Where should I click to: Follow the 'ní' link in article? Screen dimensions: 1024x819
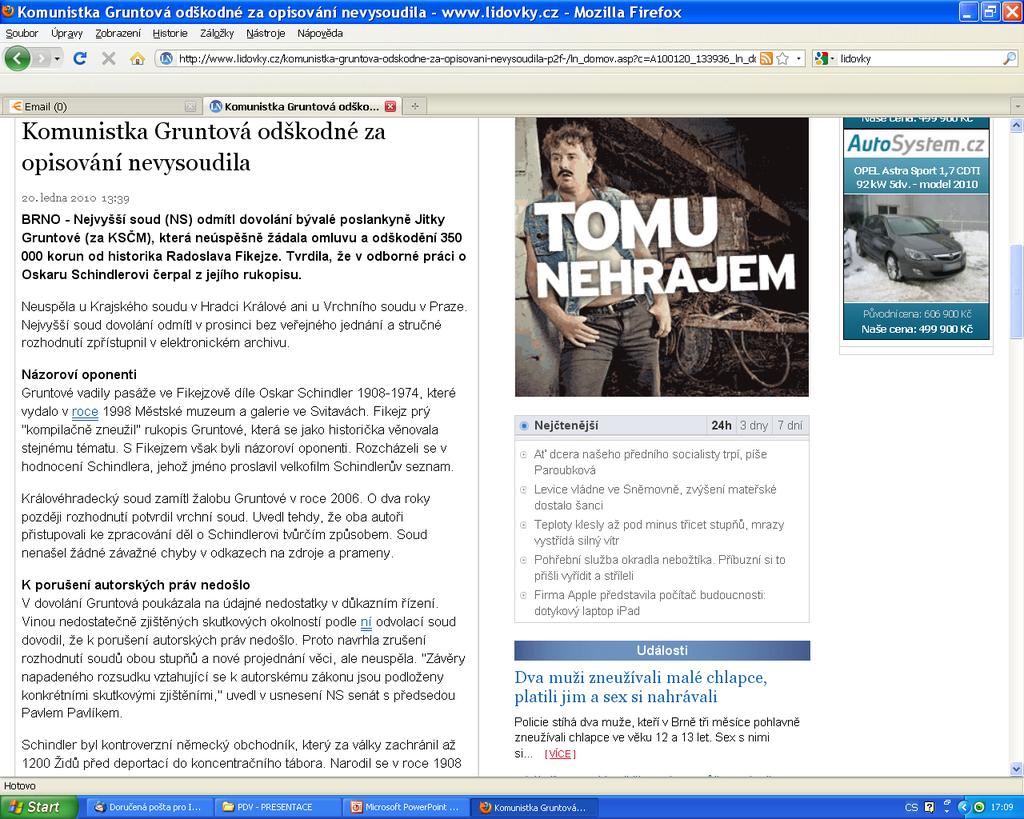(x=366, y=622)
